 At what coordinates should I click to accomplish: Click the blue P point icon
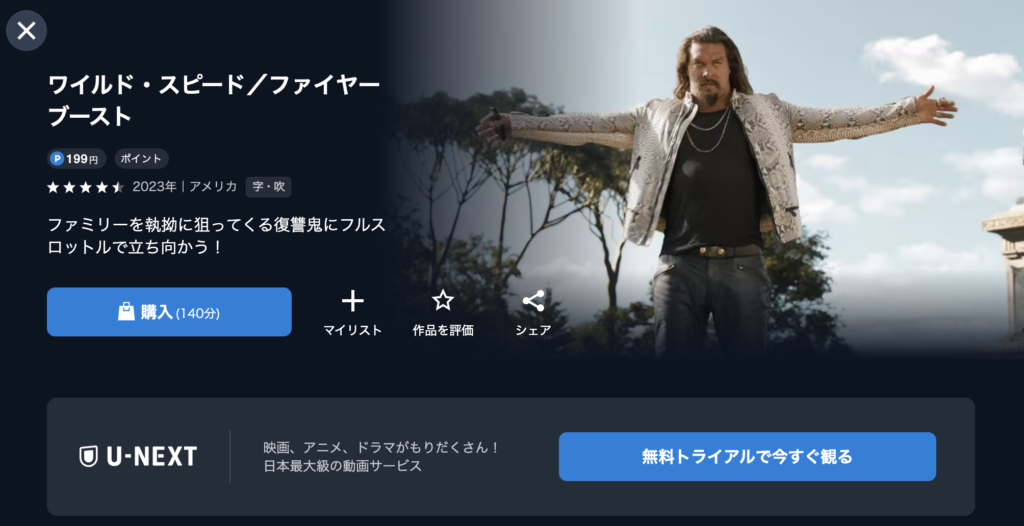tap(57, 159)
